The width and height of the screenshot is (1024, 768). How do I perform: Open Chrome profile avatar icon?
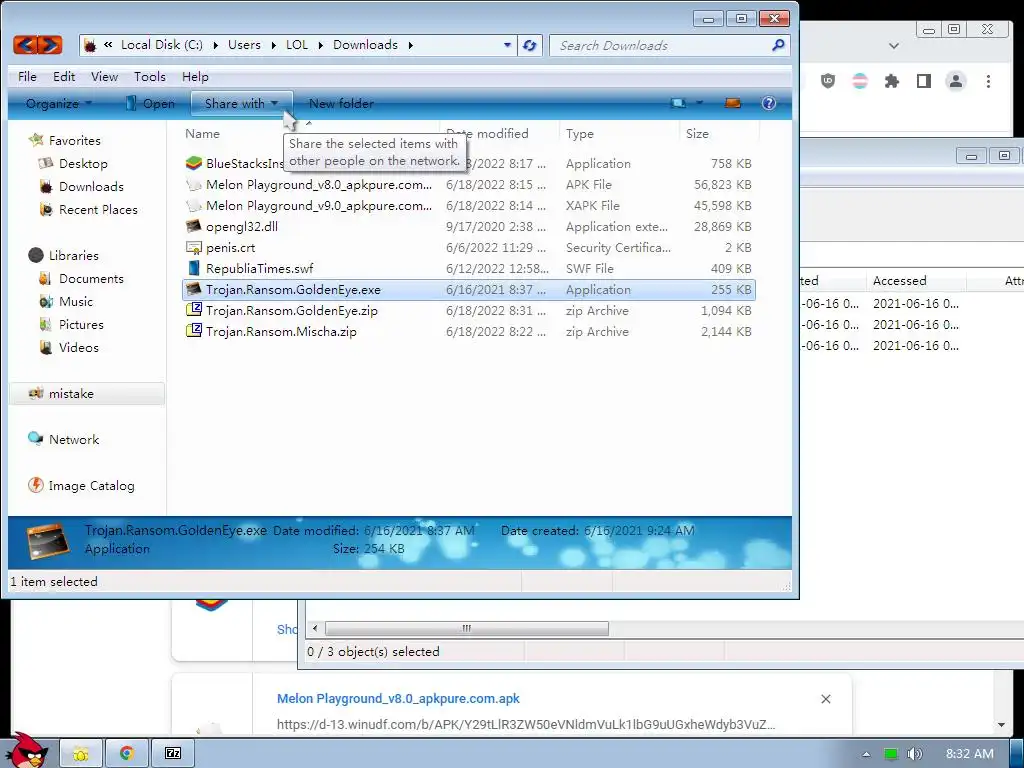pyautogui.click(x=955, y=81)
